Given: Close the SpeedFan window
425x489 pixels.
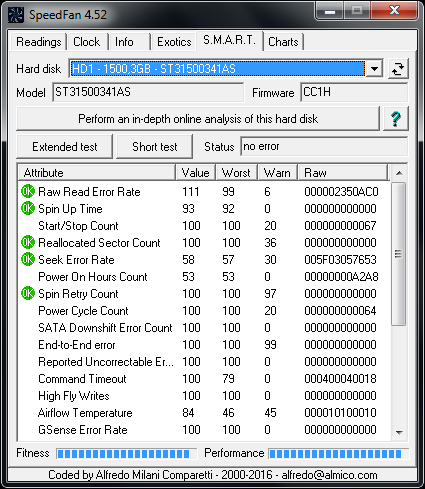Looking at the screenshot, I should (x=394, y=11).
